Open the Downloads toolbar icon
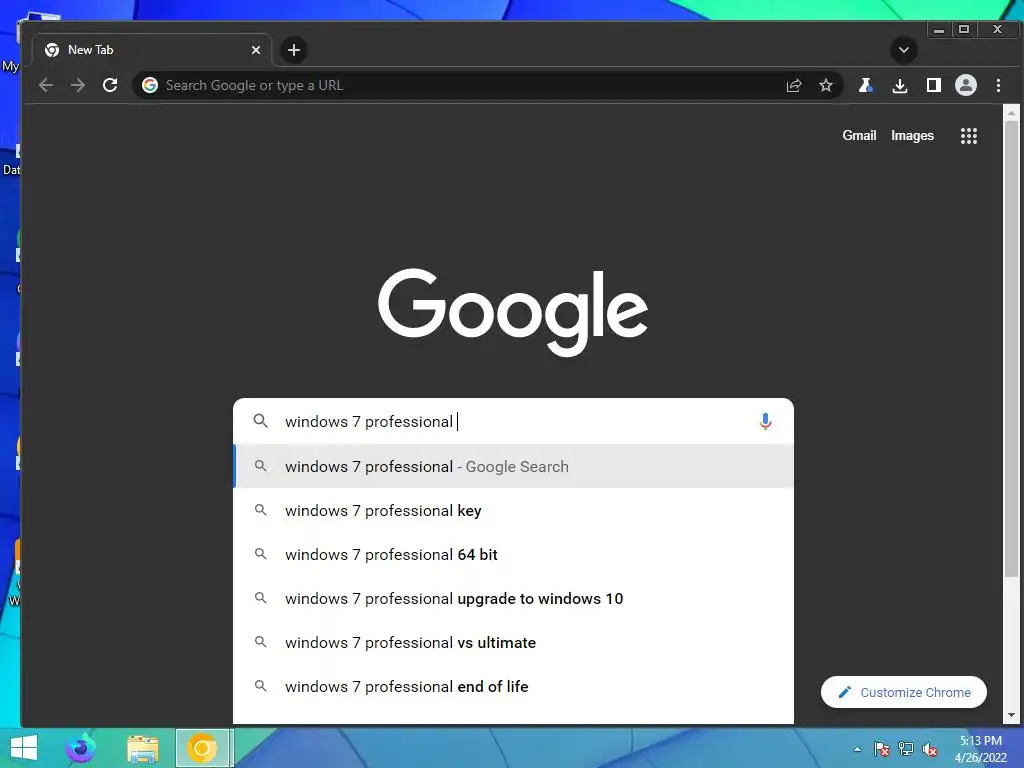Screen dimensions: 1024x768 click(900, 86)
